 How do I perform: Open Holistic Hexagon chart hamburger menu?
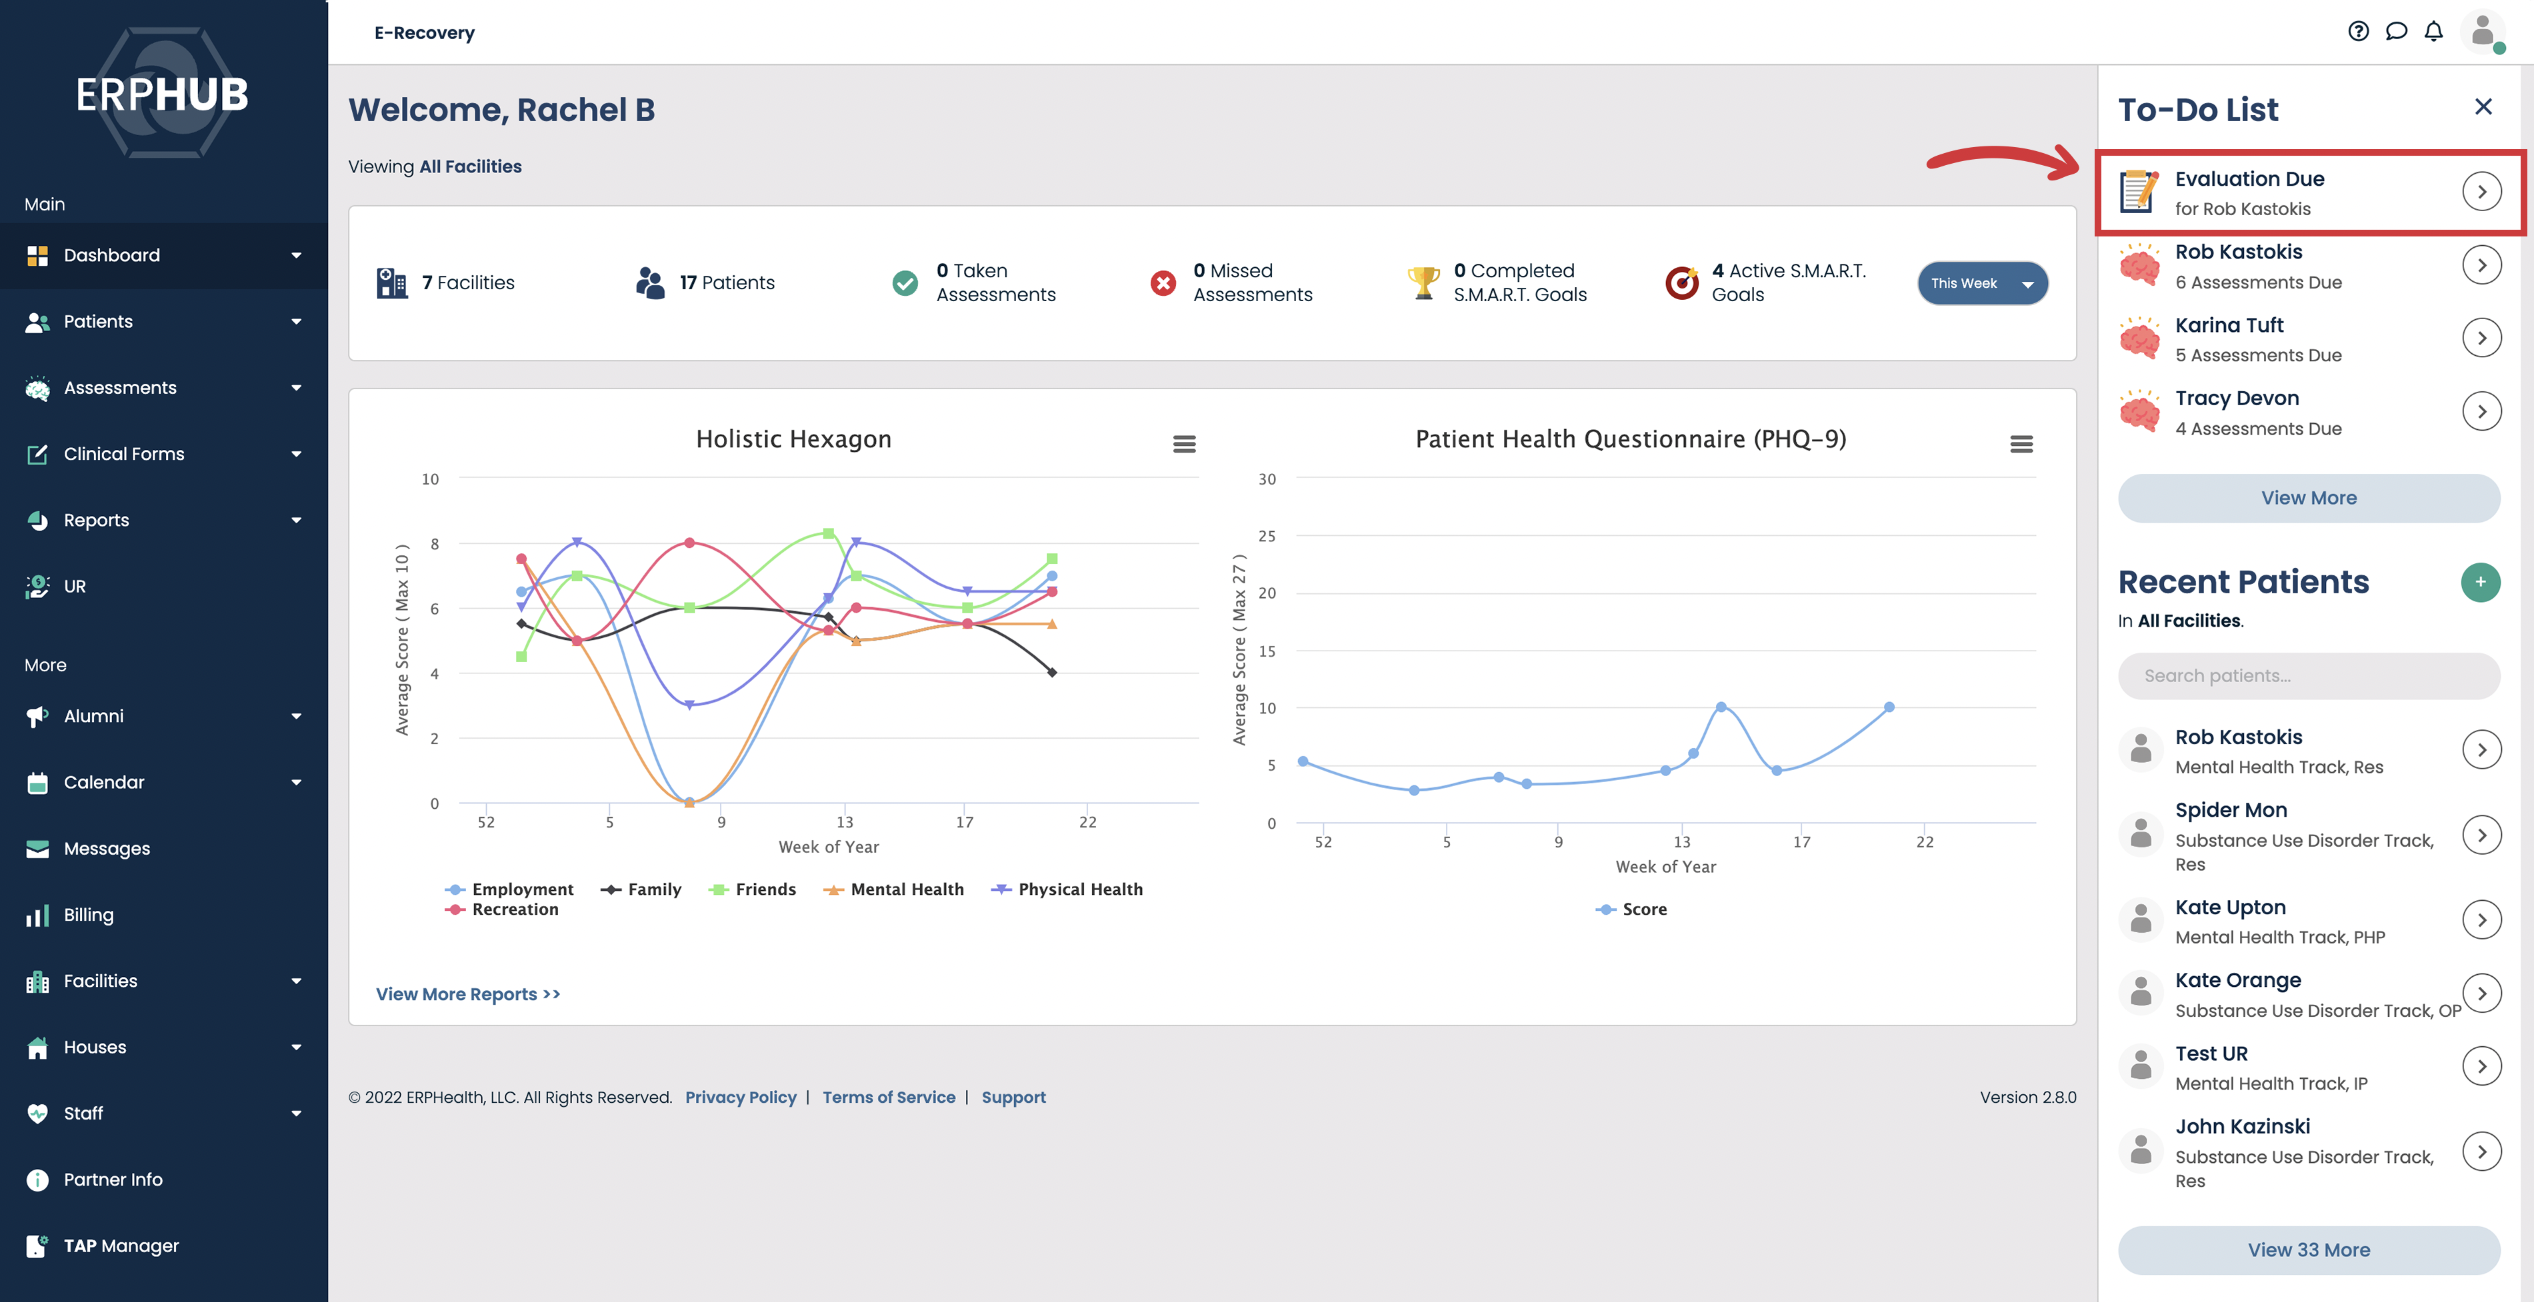[1184, 444]
